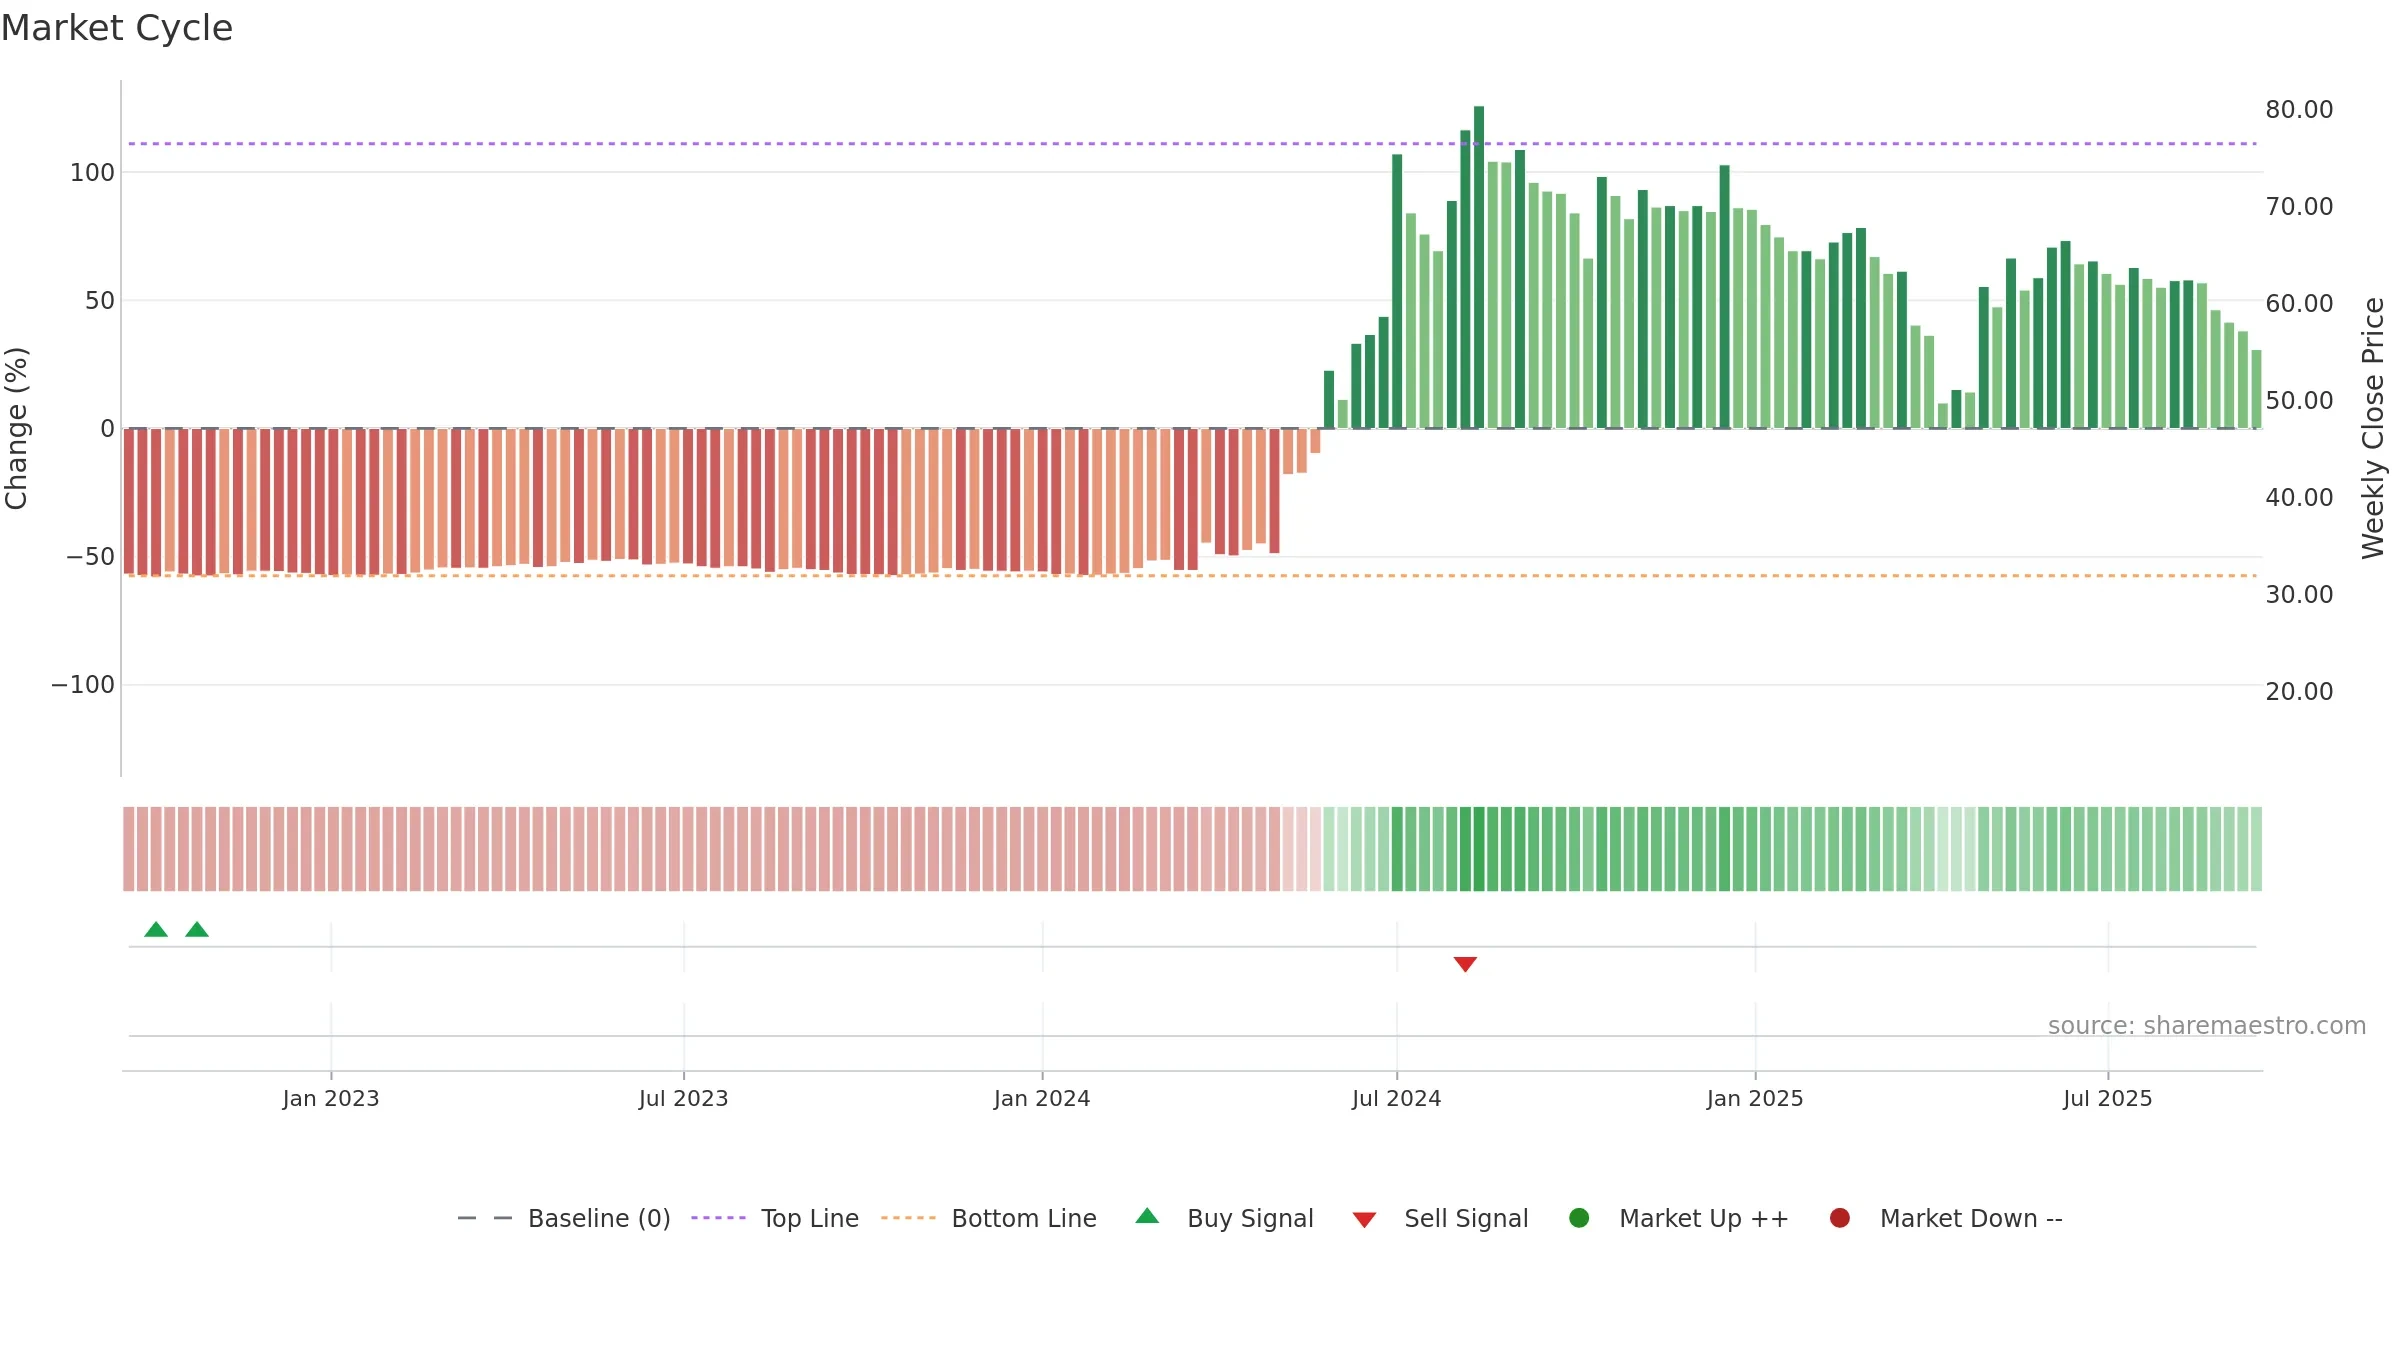Toggle the Baseline (0) legend label

599,1219
